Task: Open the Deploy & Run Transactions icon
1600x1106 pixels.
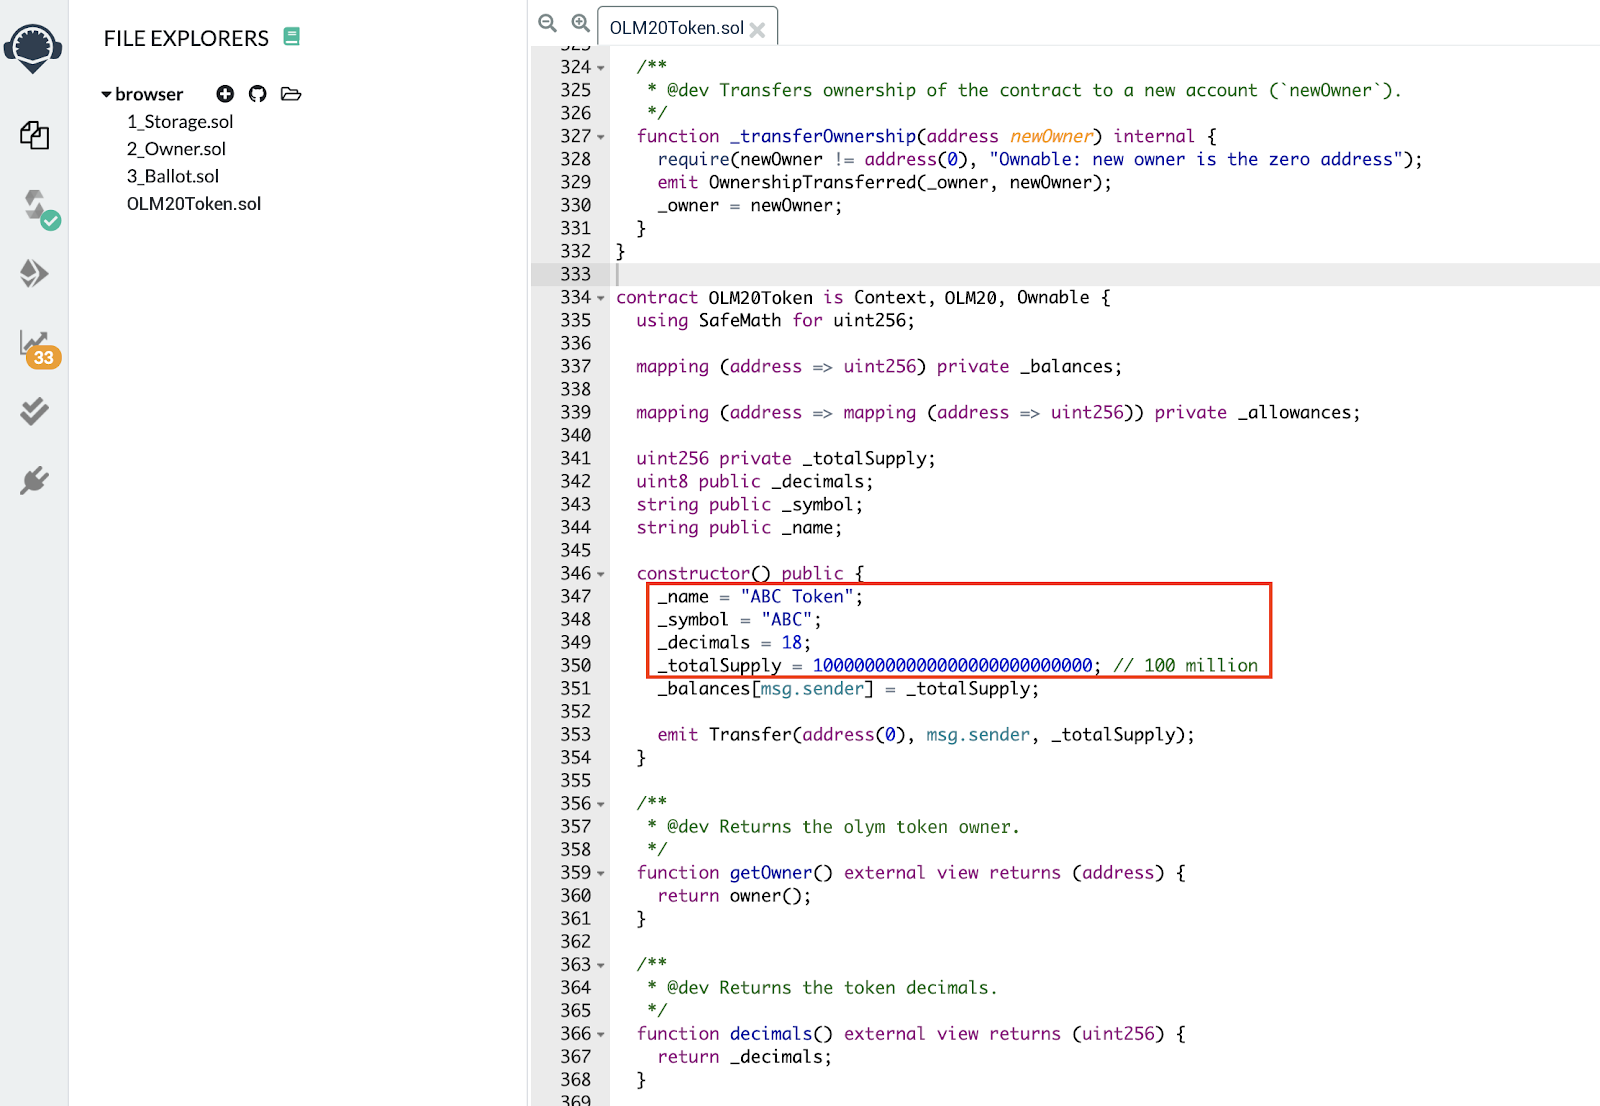Action: point(35,273)
